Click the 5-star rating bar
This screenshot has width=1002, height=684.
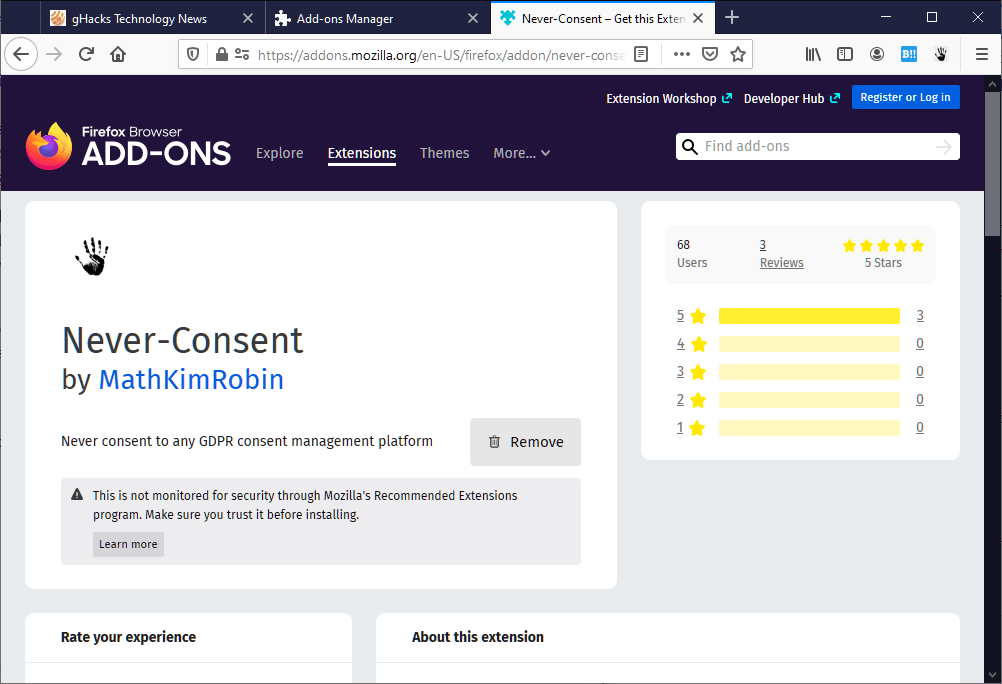point(808,315)
